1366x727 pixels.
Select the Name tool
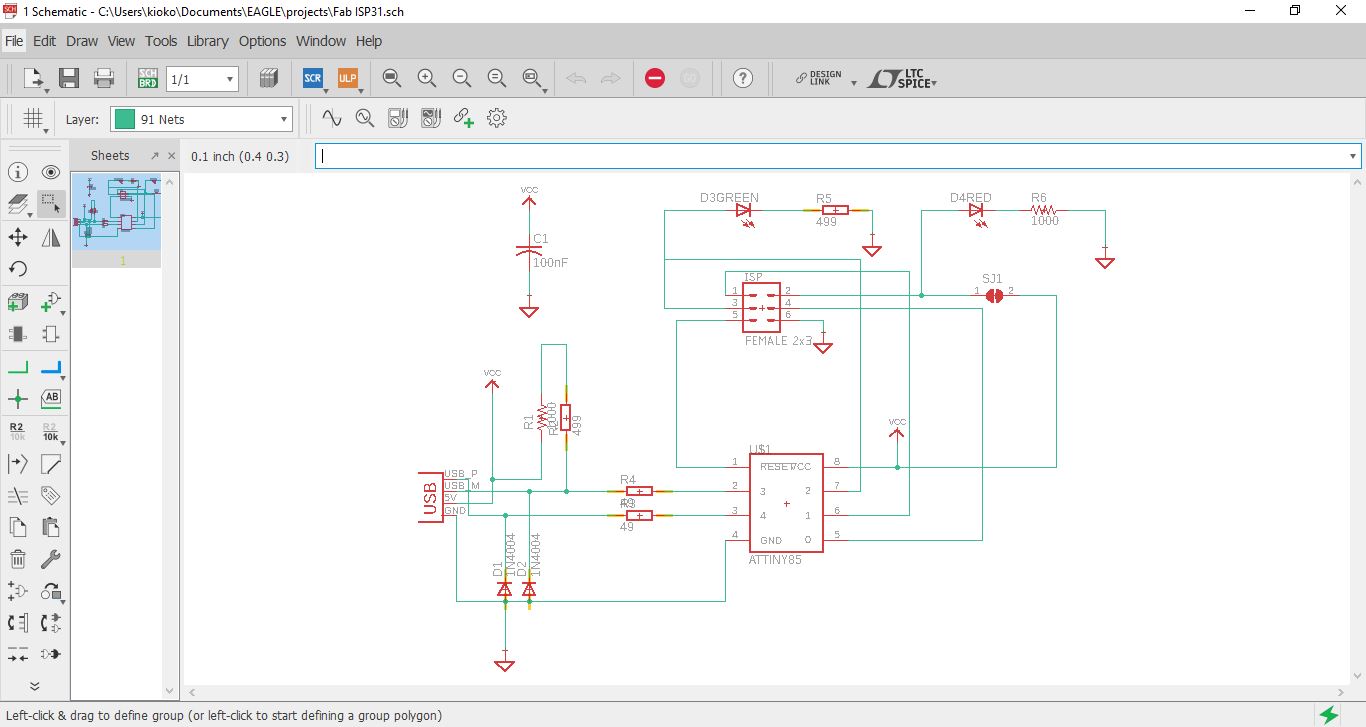[x=18, y=431]
